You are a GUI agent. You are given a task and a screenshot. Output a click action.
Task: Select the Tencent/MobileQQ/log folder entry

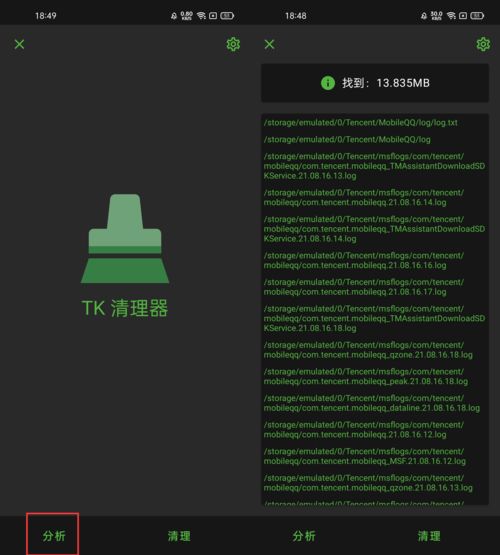pyautogui.click(x=347, y=139)
